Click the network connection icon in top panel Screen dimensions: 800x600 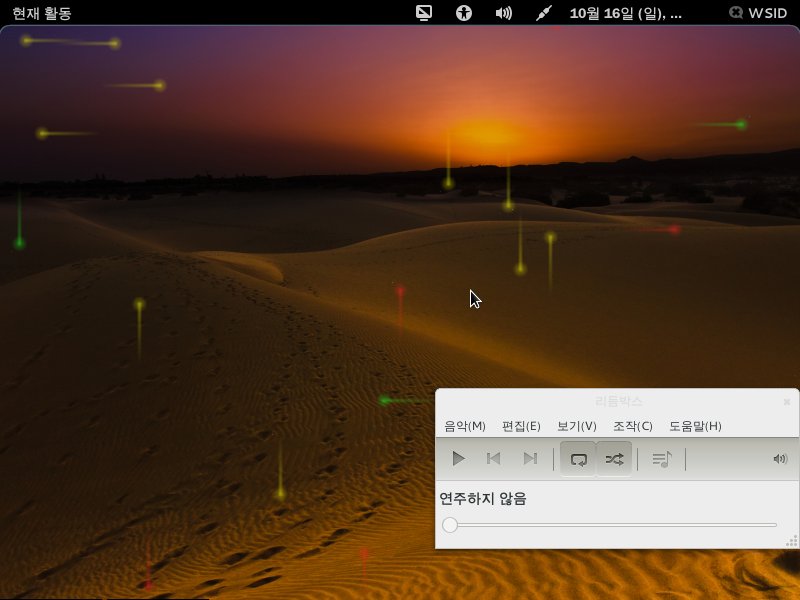pos(543,13)
